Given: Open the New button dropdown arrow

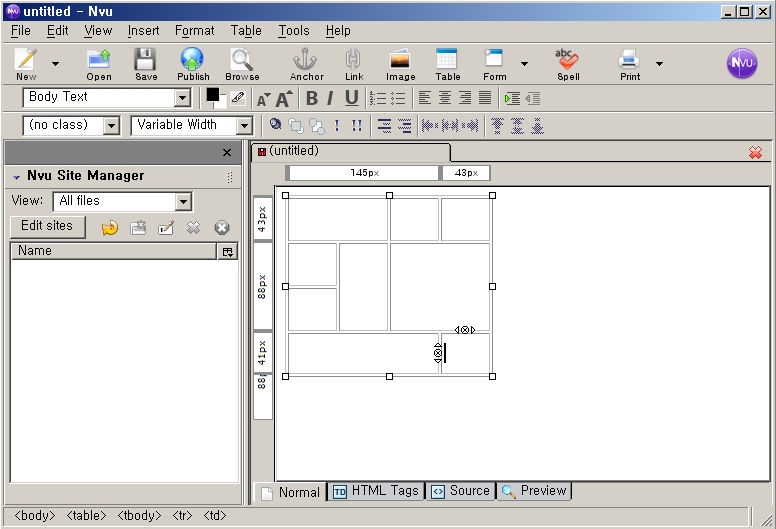Looking at the screenshot, I should coord(55,64).
